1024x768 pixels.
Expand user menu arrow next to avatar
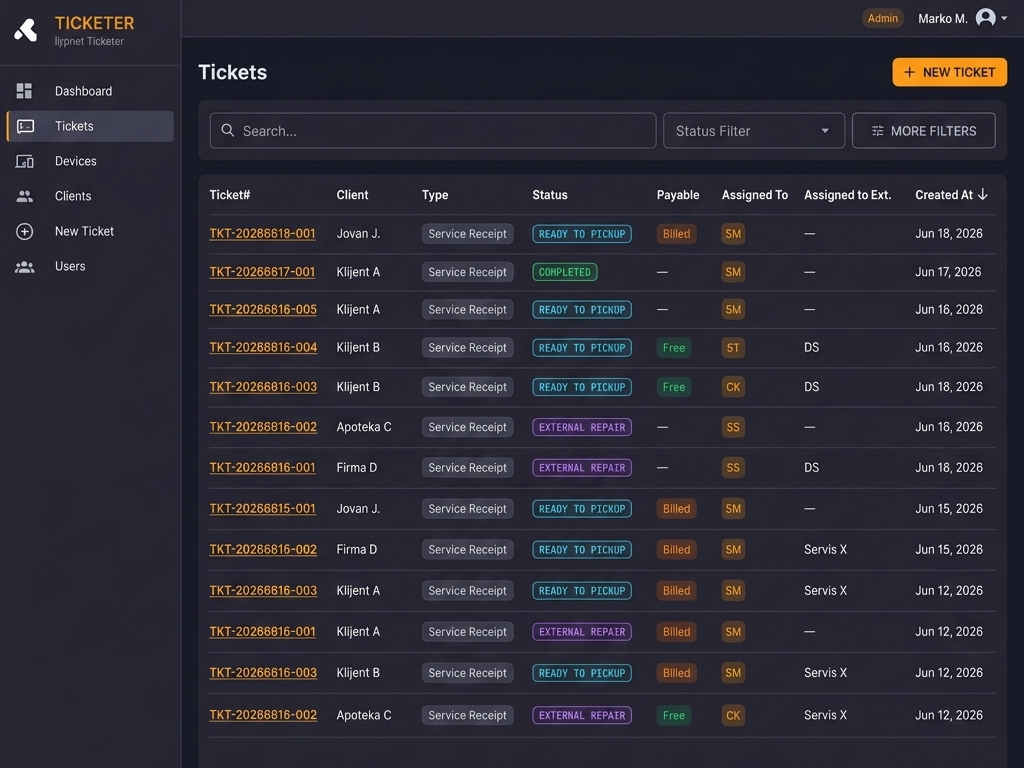click(1004, 18)
